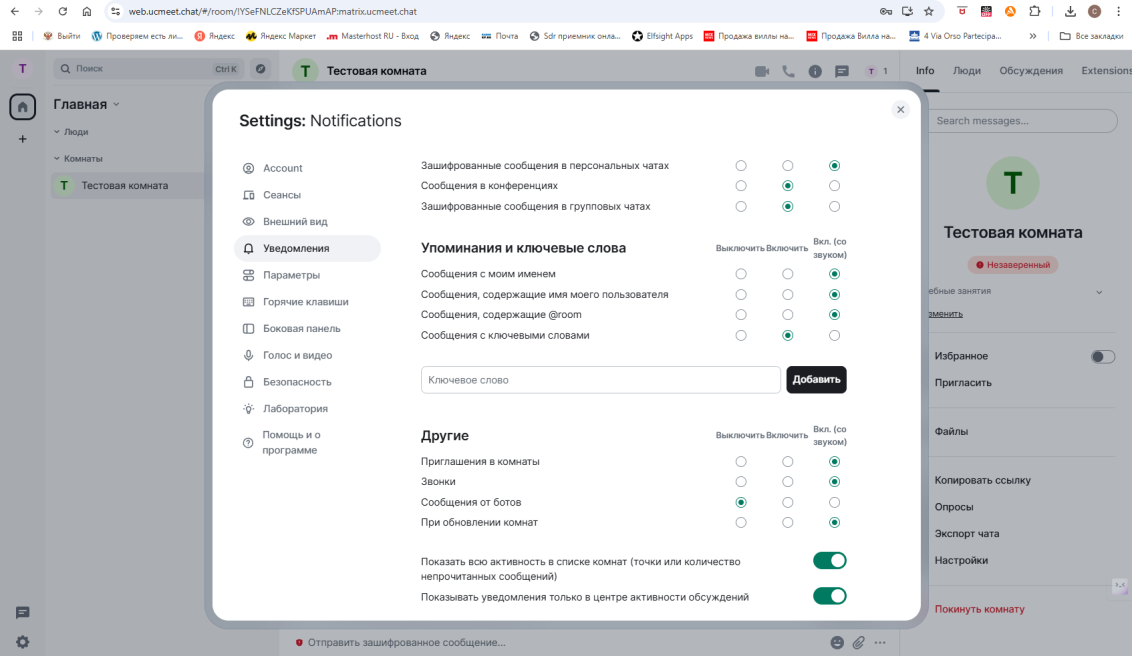Click the Добавить keyword button
Image resolution: width=1132 pixels, height=656 pixels.
point(816,380)
